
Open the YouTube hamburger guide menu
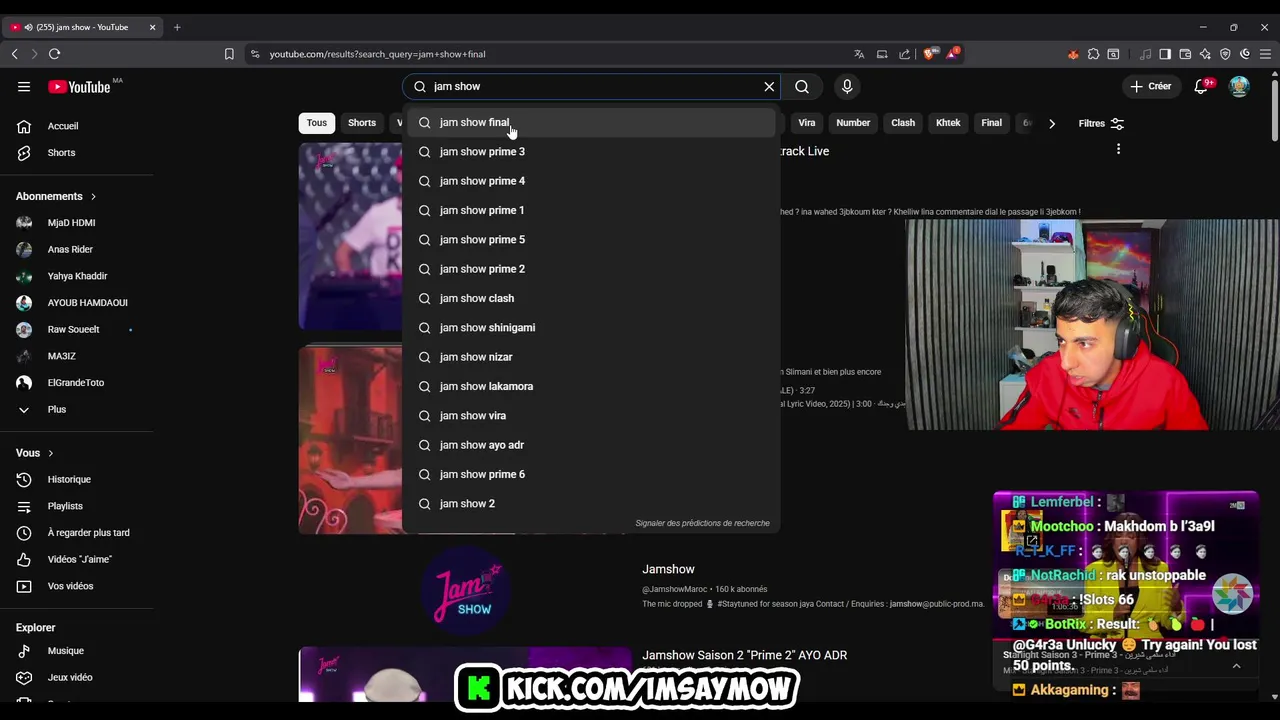click(24, 86)
